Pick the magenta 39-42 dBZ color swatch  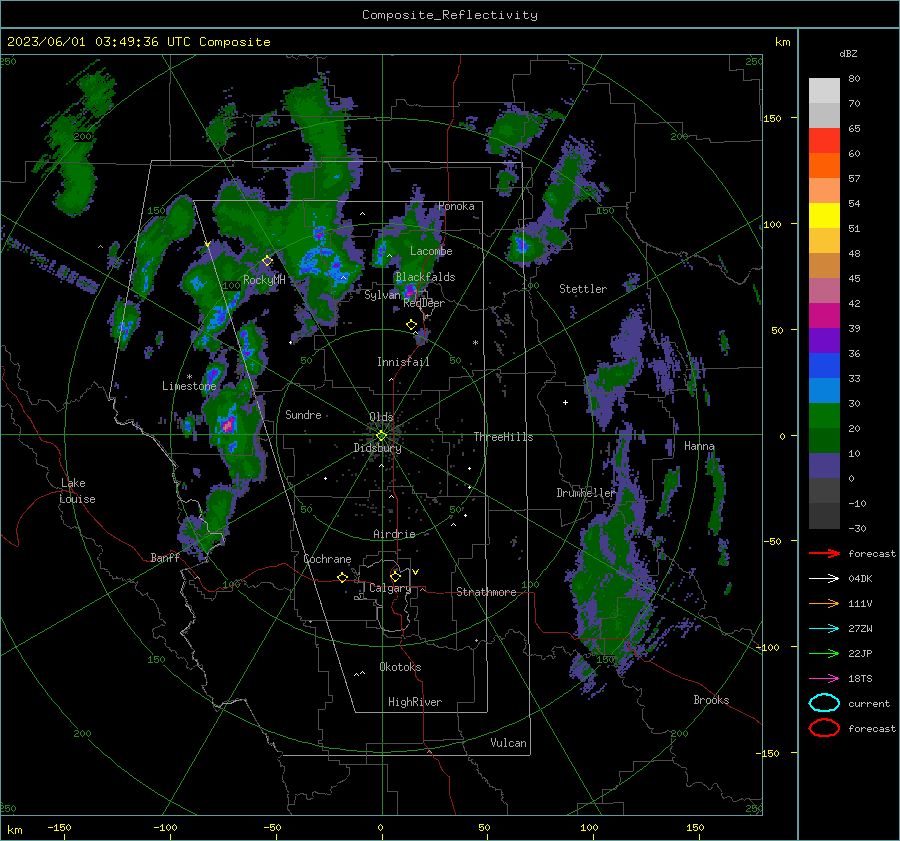(824, 316)
